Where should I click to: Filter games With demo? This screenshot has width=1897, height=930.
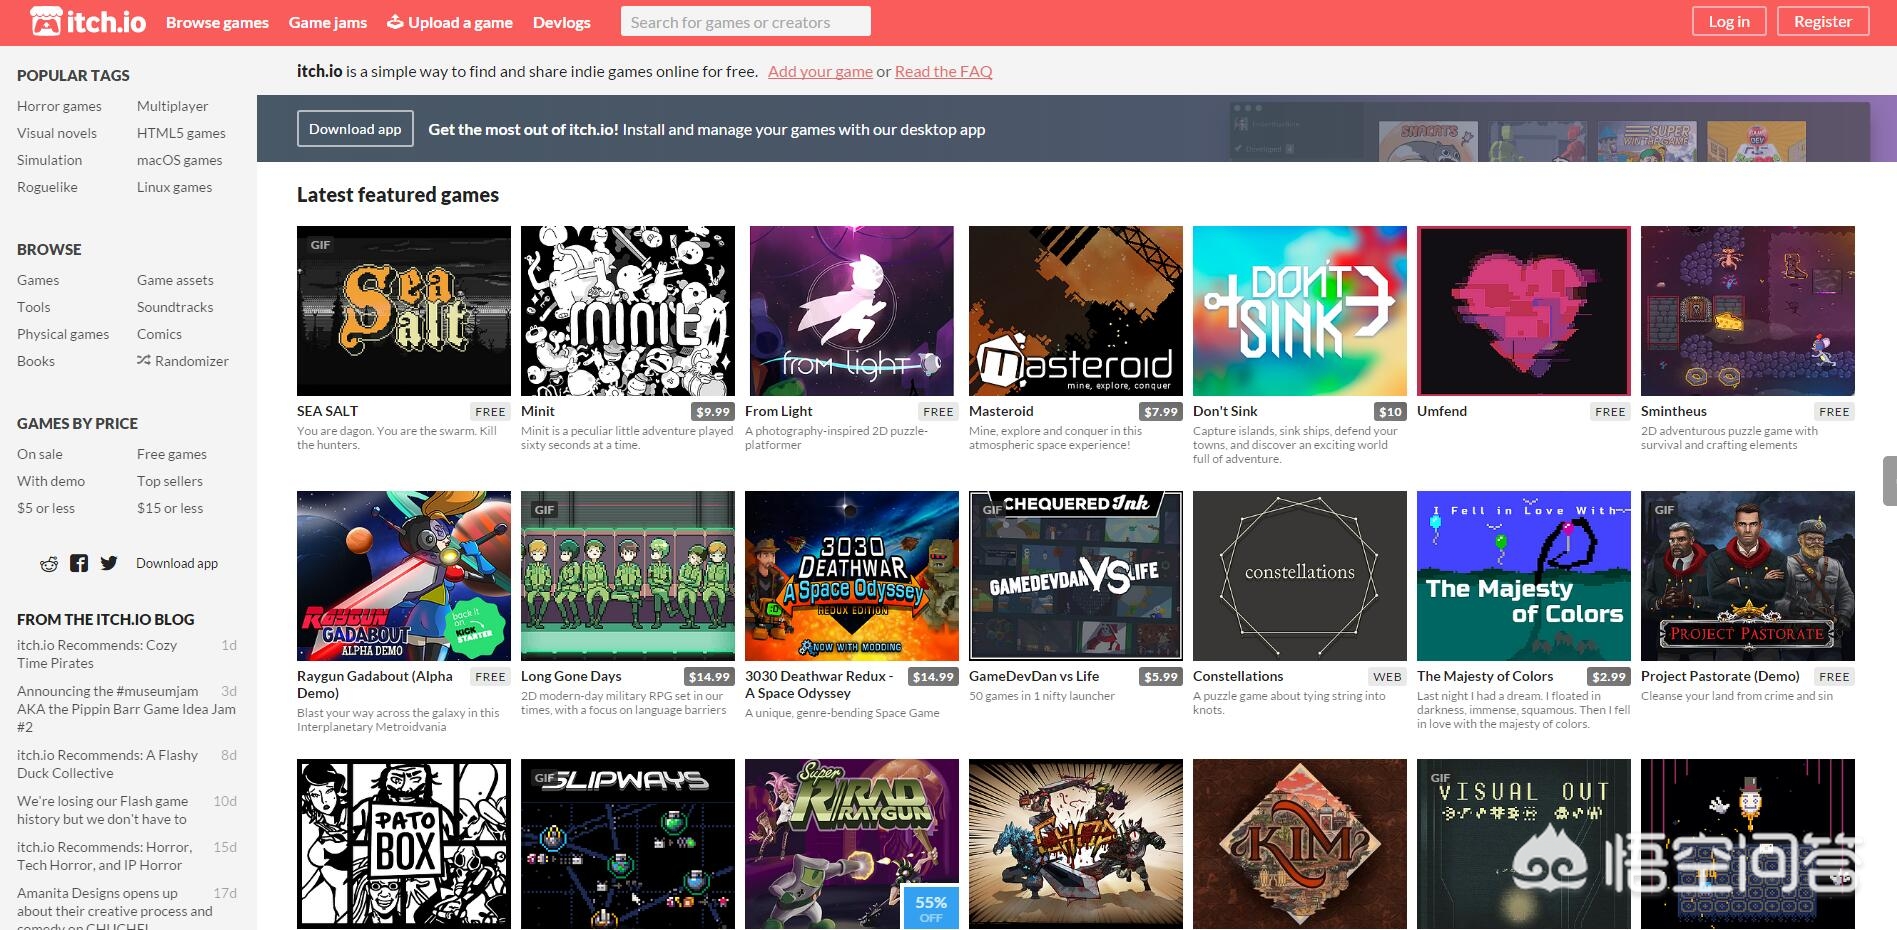pos(51,481)
